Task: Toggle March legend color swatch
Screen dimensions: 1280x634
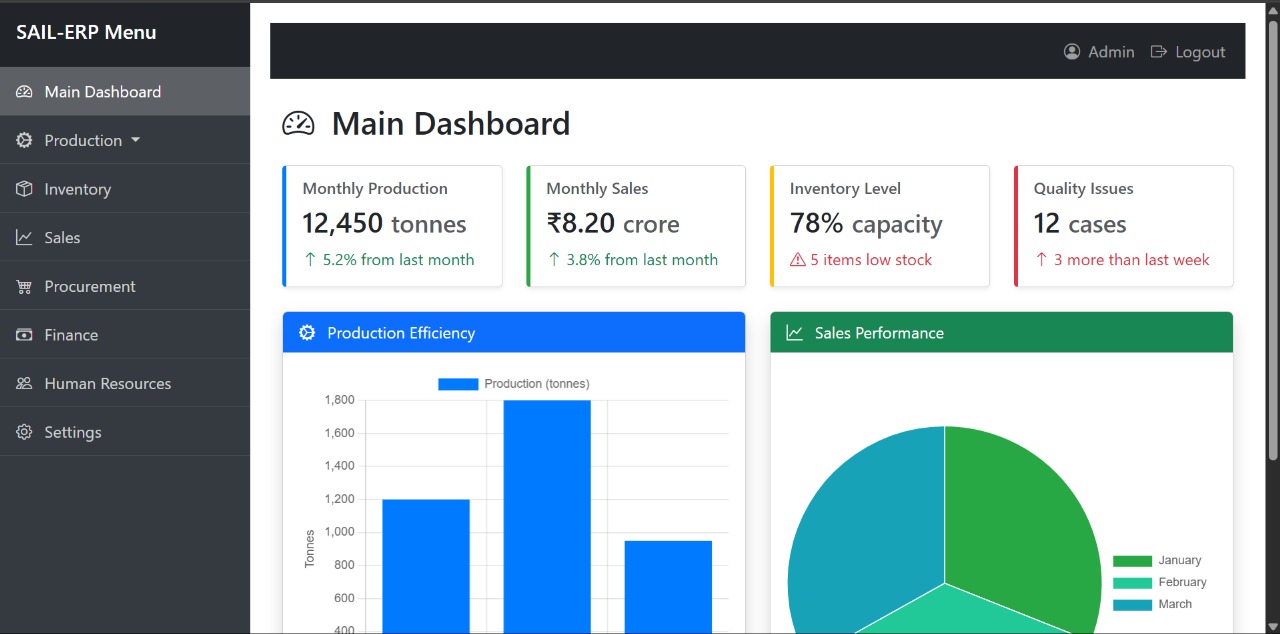Action: pos(1132,605)
